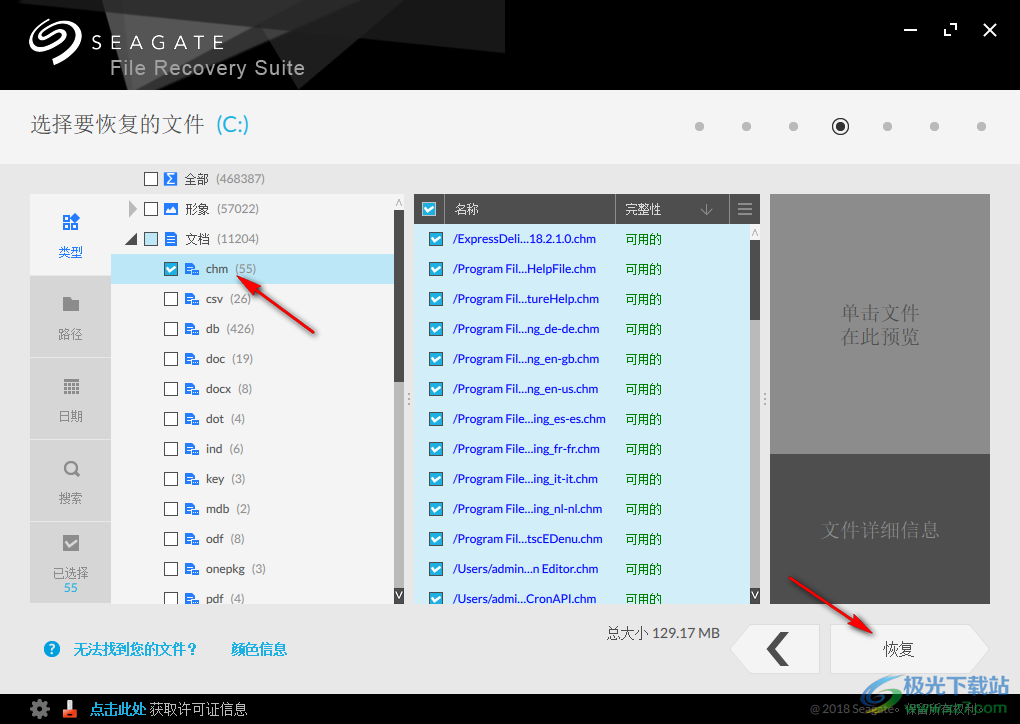Click the sort arrow in the 完整性 column
Image resolution: width=1020 pixels, height=724 pixels.
pyautogui.click(x=706, y=209)
